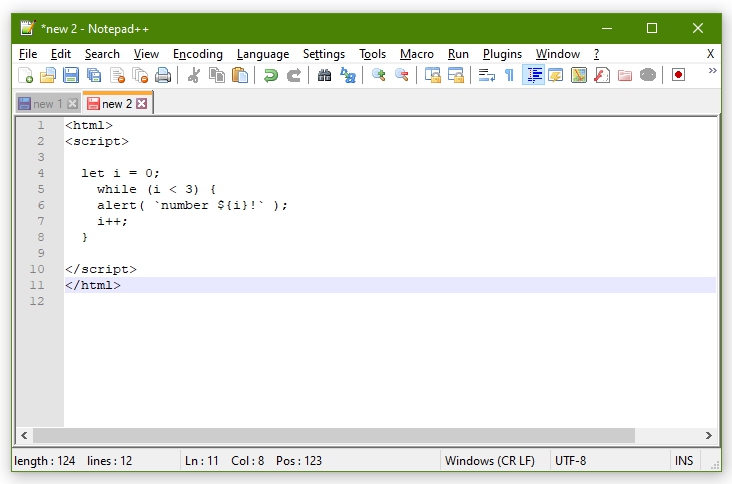
Task: Open the Edit menu
Action: [x=61, y=54]
